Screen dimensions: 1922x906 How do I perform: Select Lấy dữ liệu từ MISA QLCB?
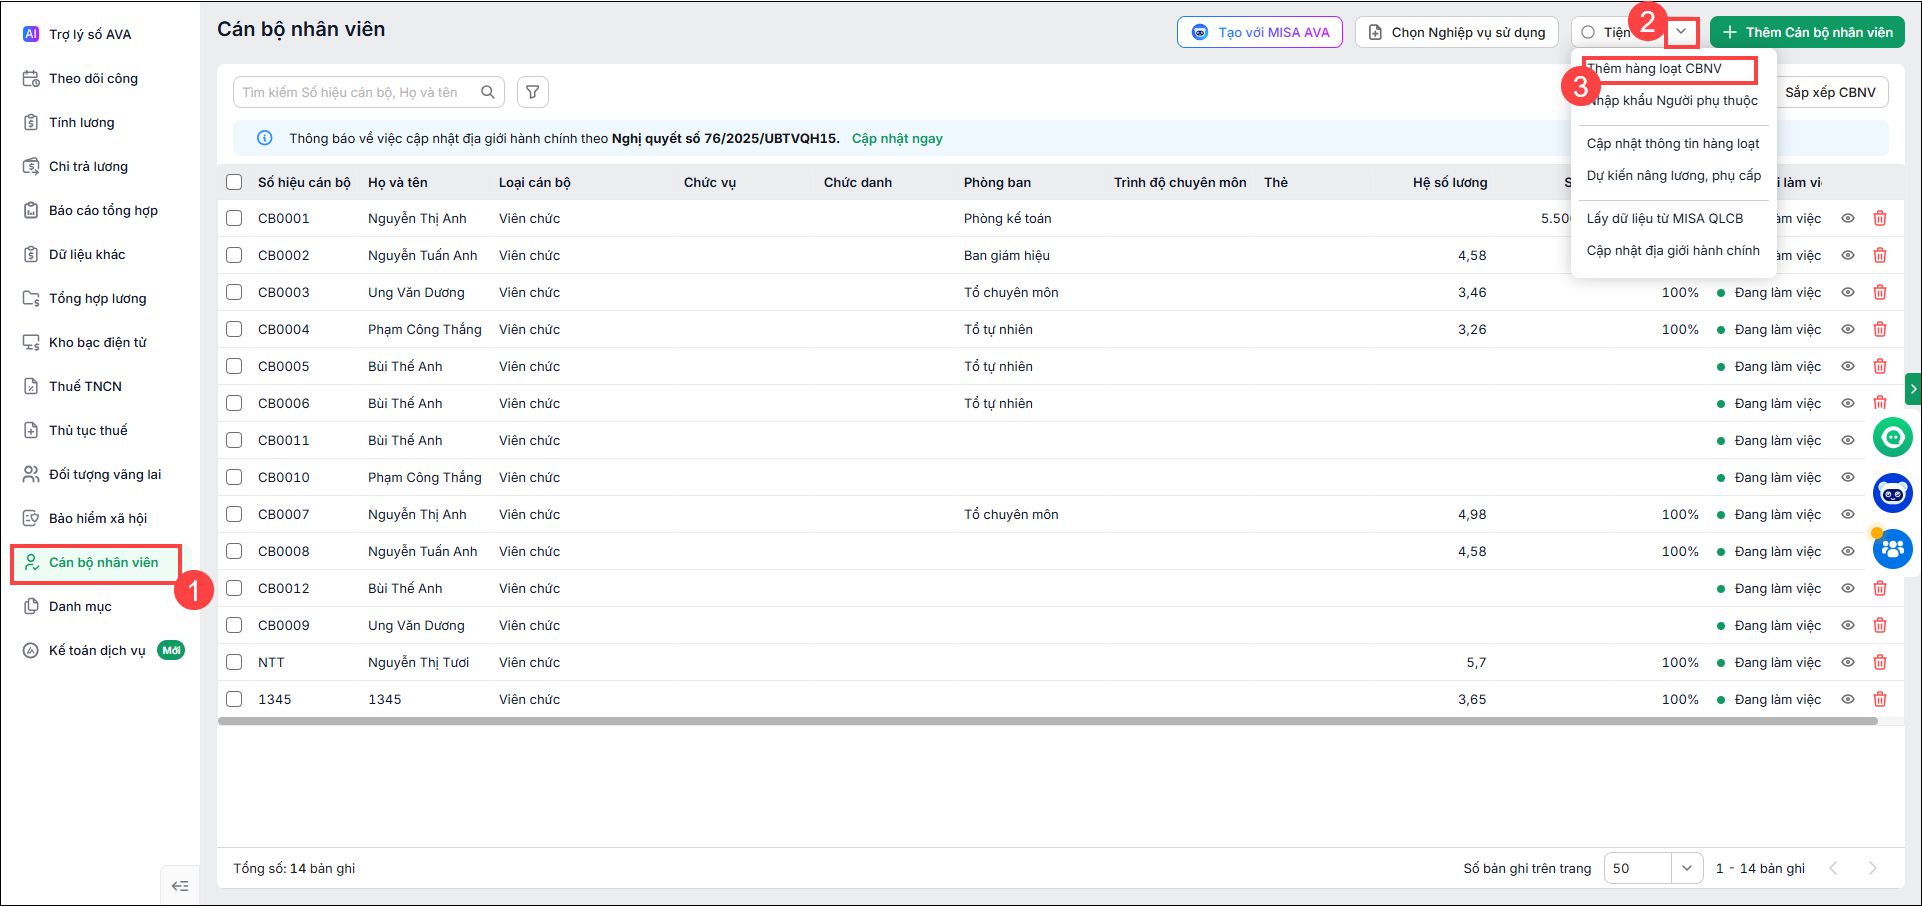coord(1665,218)
